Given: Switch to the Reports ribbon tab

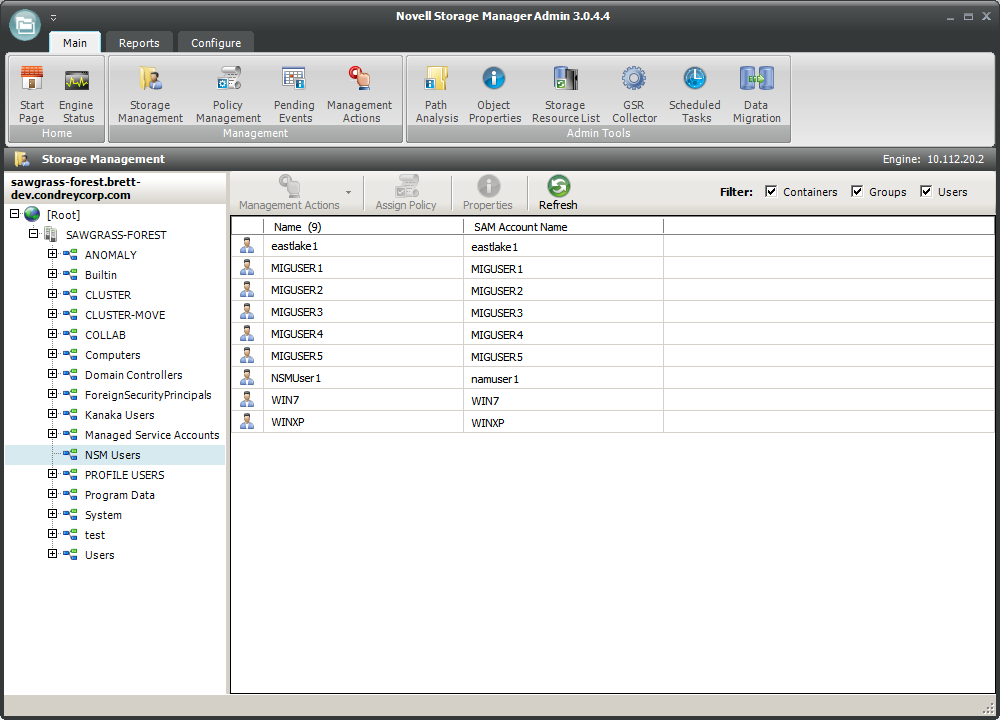Looking at the screenshot, I should pos(139,43).
